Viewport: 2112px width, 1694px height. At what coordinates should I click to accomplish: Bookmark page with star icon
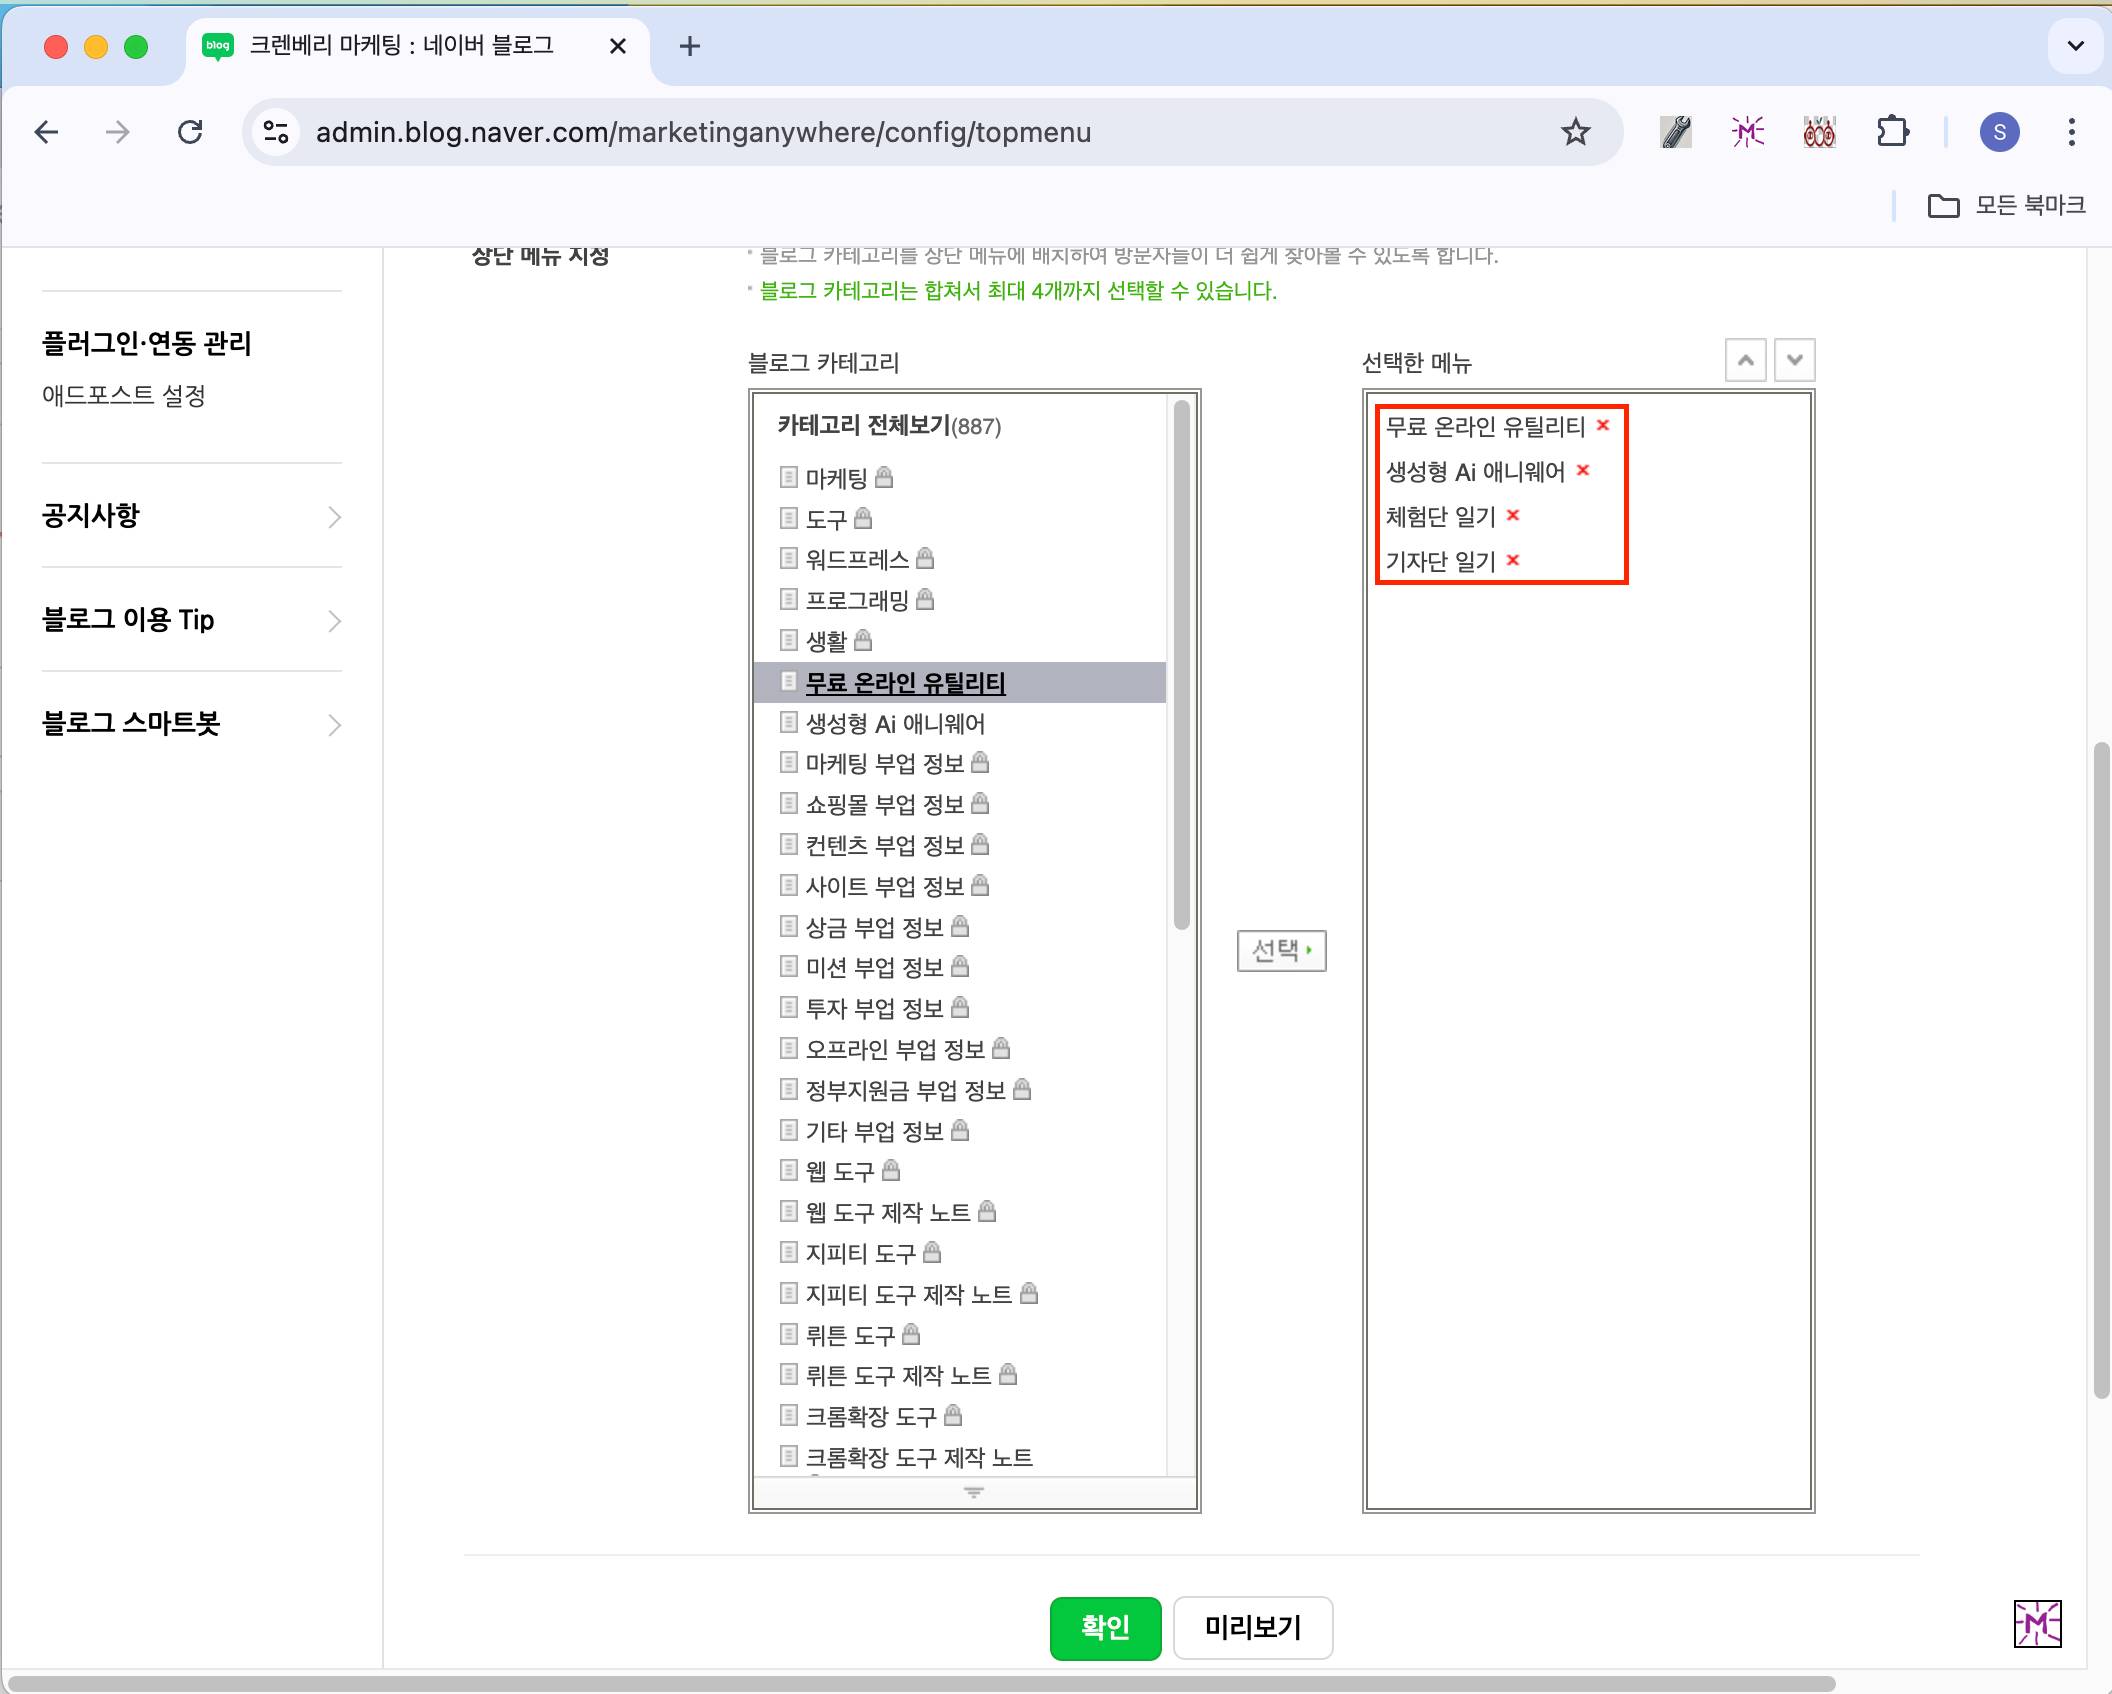1575,132
